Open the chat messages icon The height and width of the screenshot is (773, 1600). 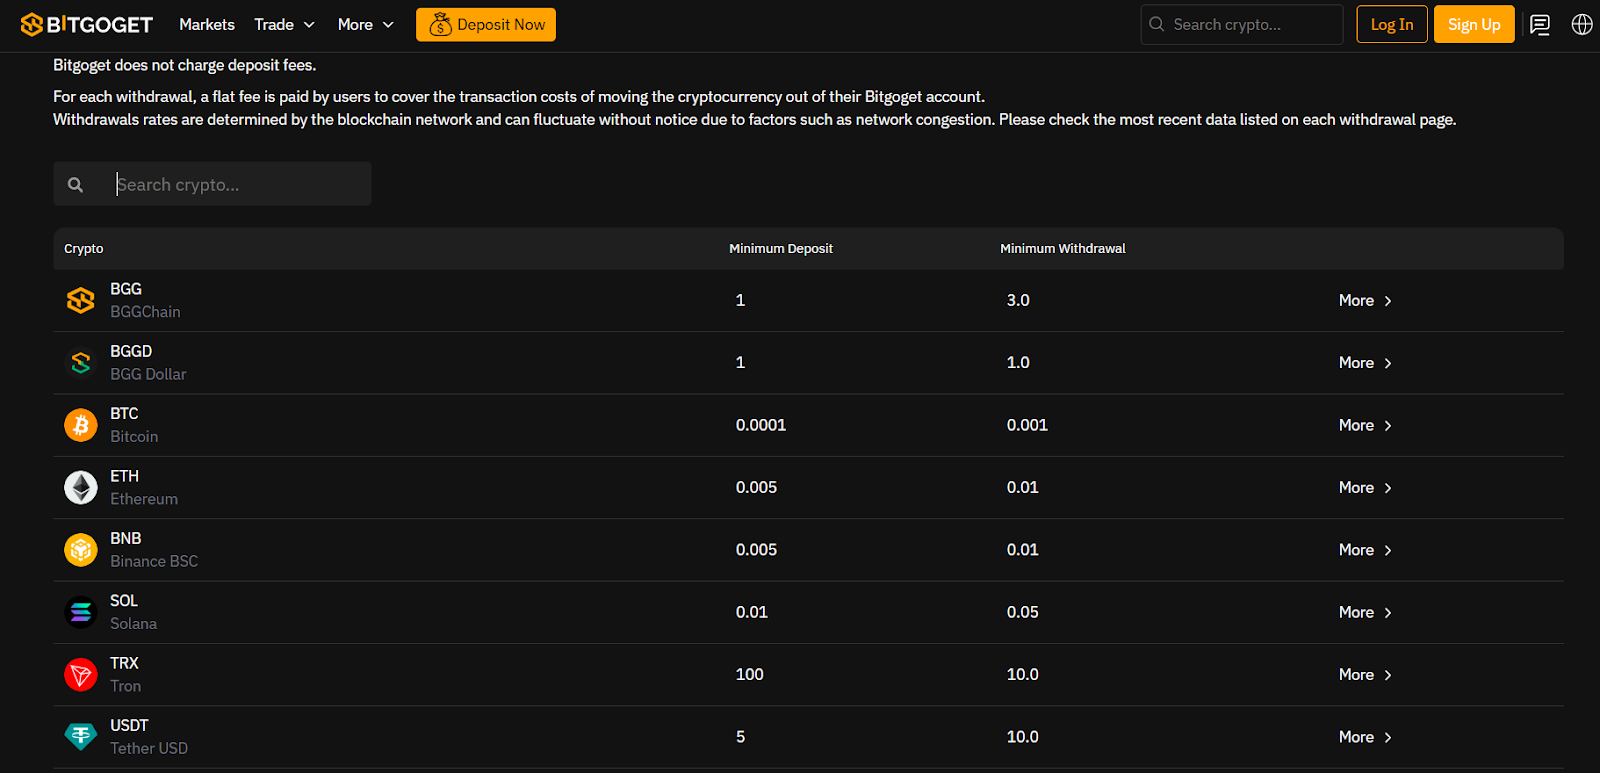click(1540, 25)
